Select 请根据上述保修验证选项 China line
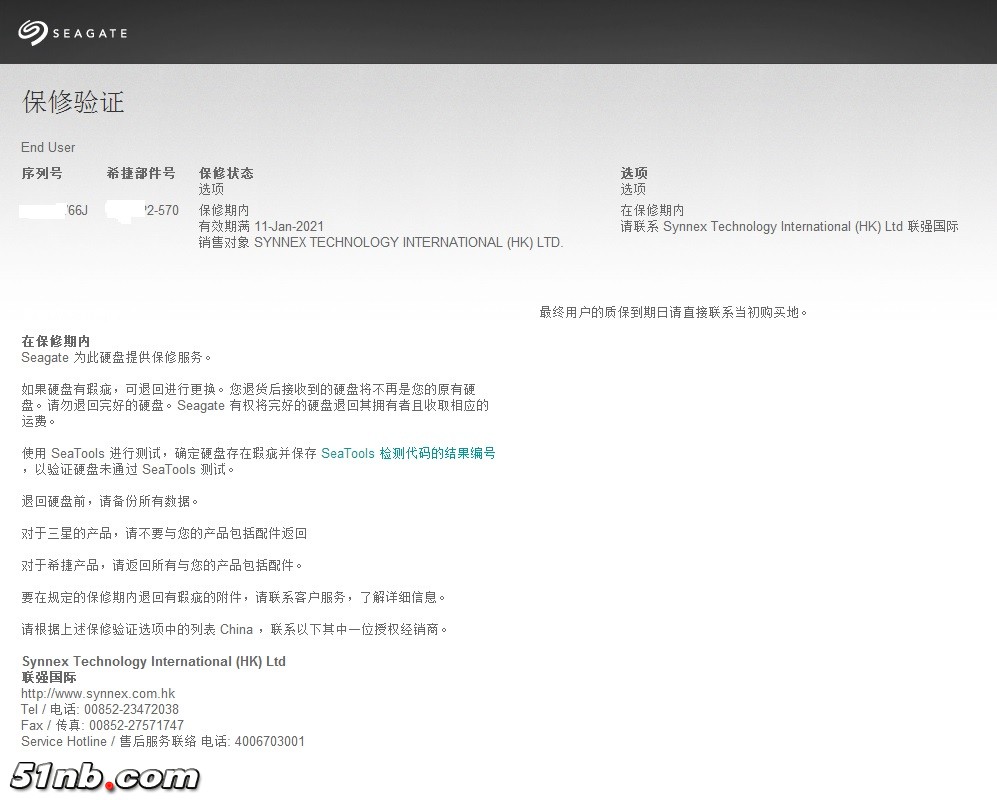The height and width of the screenshot is (800, 997). tap(235, 629)
